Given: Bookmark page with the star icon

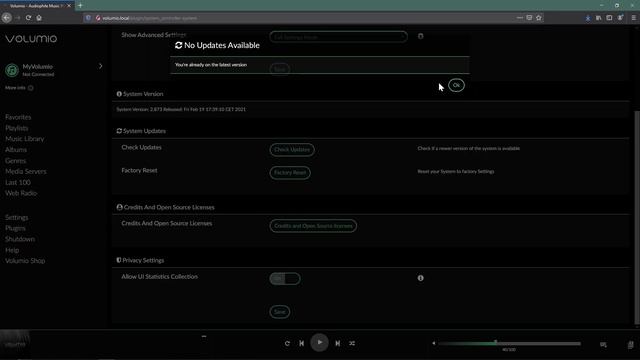Looking at the screenshot, I should click(539, 18).
